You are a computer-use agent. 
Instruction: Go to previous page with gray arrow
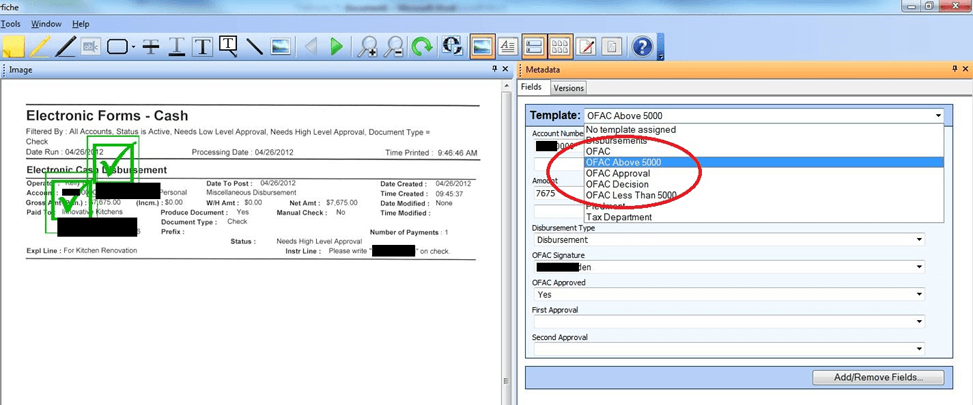coord(312,47)
